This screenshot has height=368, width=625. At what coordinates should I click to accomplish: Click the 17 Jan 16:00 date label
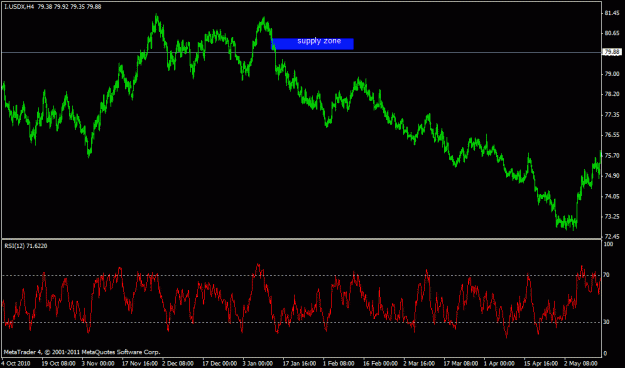pos(300,364)
